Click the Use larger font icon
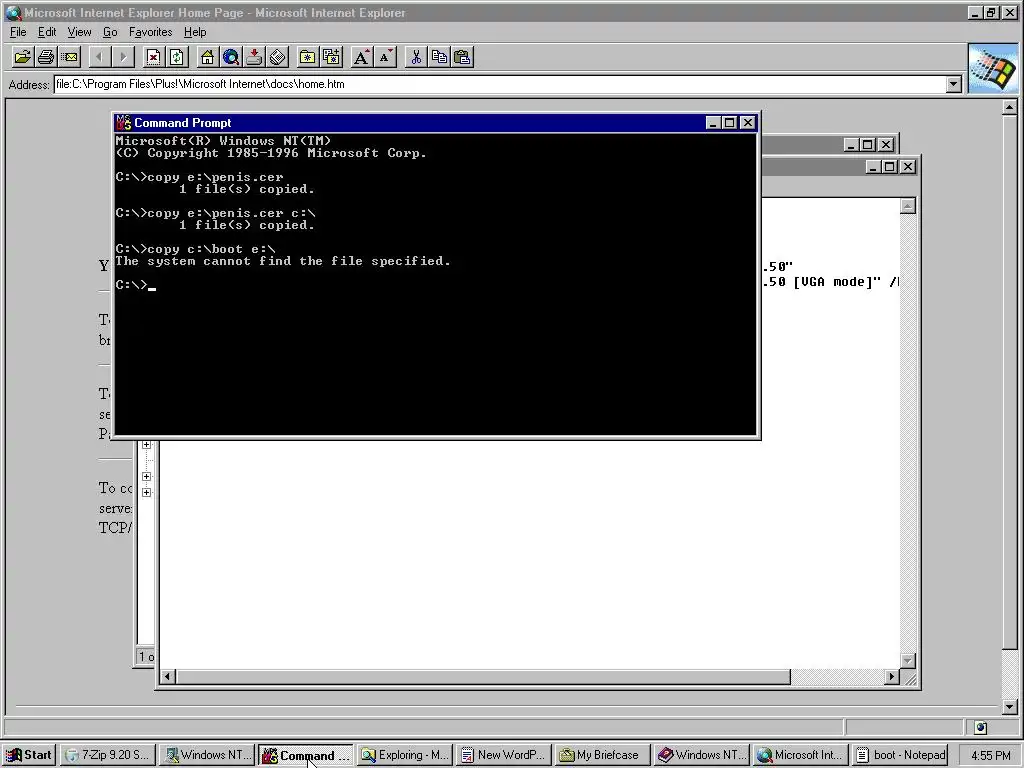The image size is (1024, 768). [361, 57]
